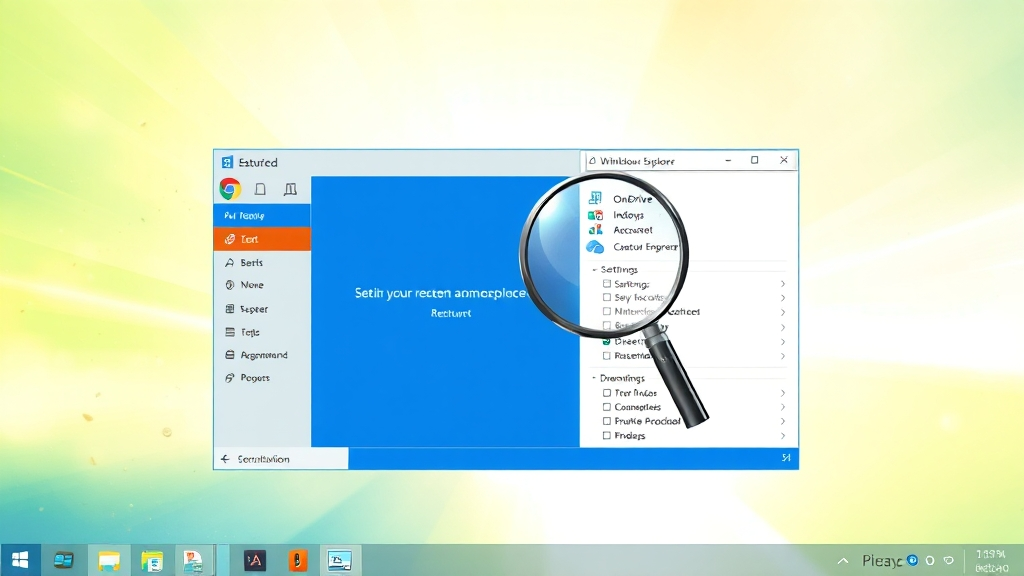Expand the chevron on 'Frutke Prociad' row
Screen dimensions: 1024x576
tap(782, 421)
